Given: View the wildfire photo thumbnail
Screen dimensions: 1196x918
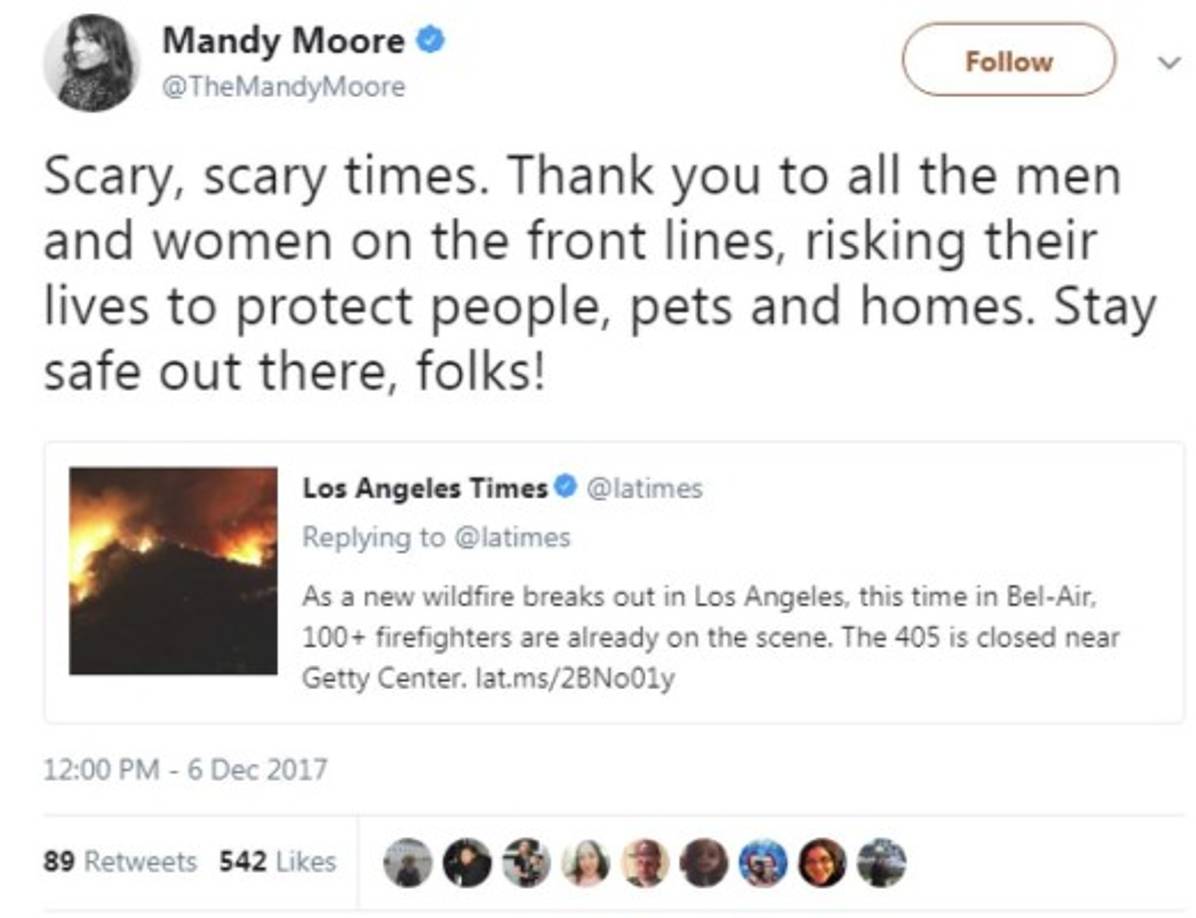Looking at the screenshot, I should point(173,571).
